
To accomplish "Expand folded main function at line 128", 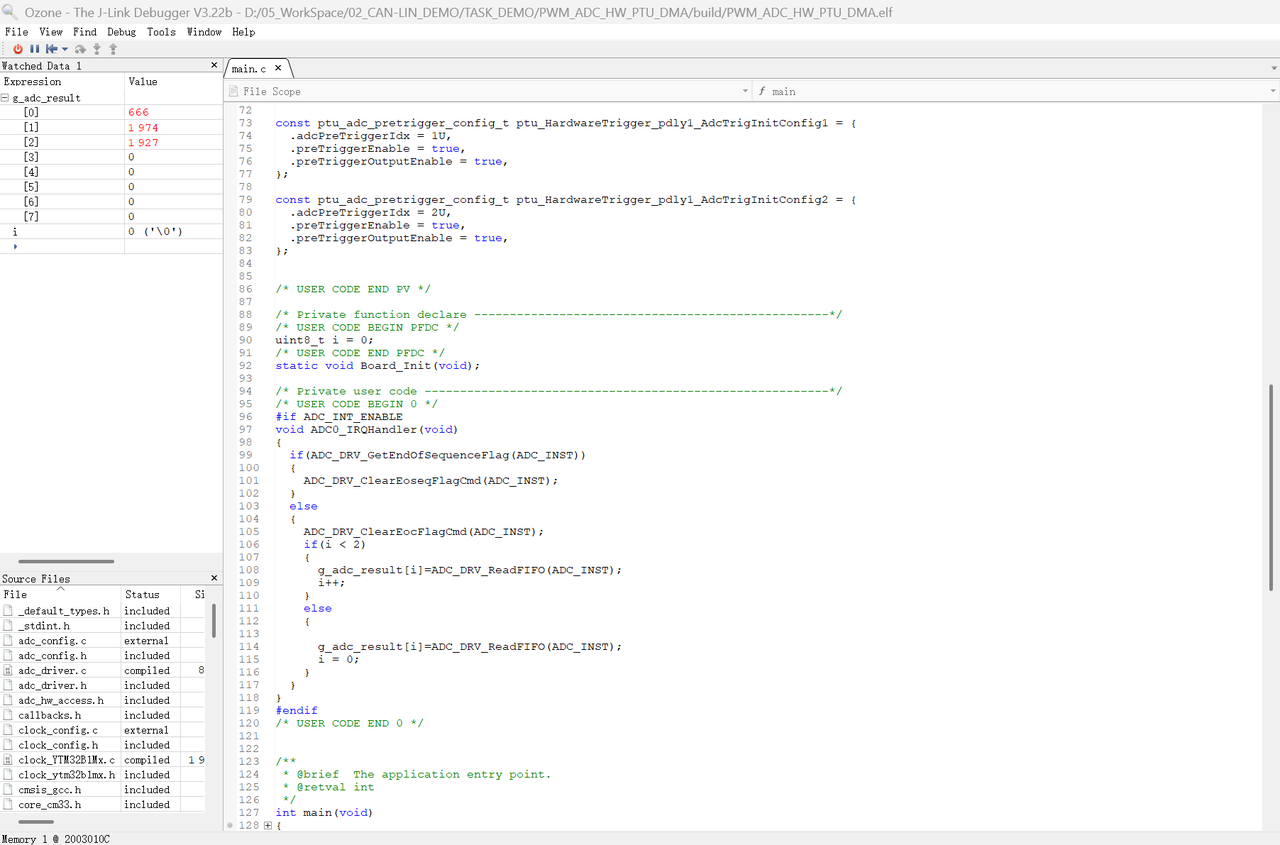I will [x=268, y=826].
